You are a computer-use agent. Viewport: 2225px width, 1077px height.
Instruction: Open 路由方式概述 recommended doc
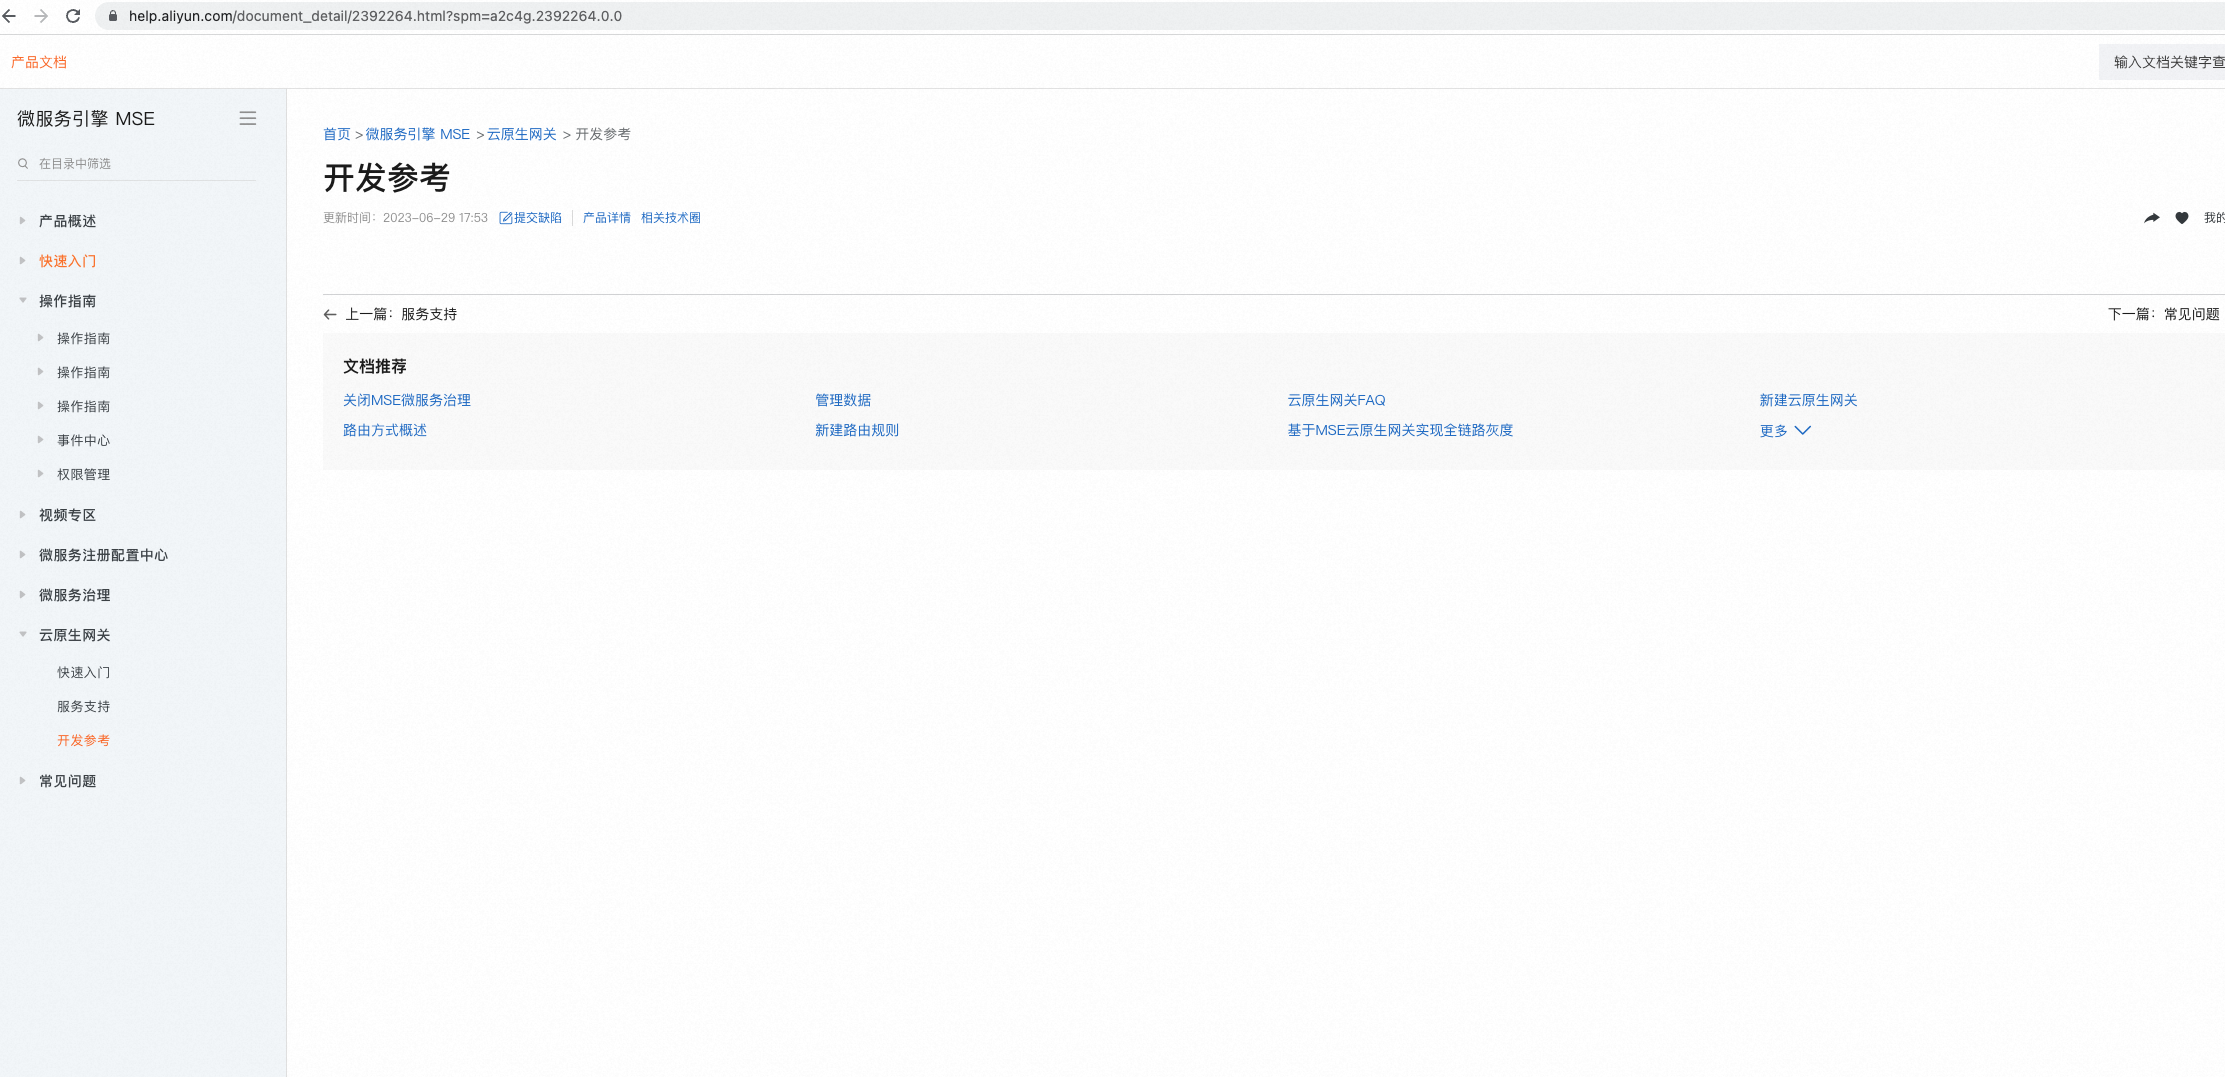pos(385,430)
